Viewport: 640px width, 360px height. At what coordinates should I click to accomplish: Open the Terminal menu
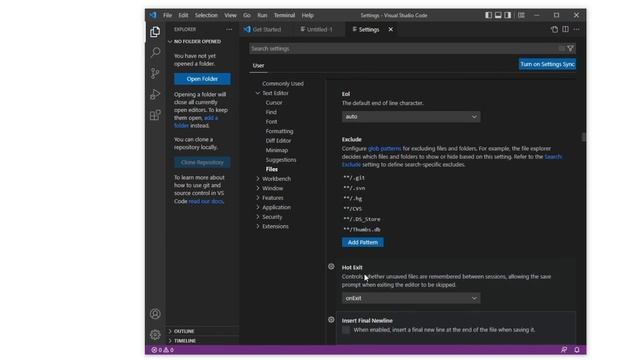[284, 15]
